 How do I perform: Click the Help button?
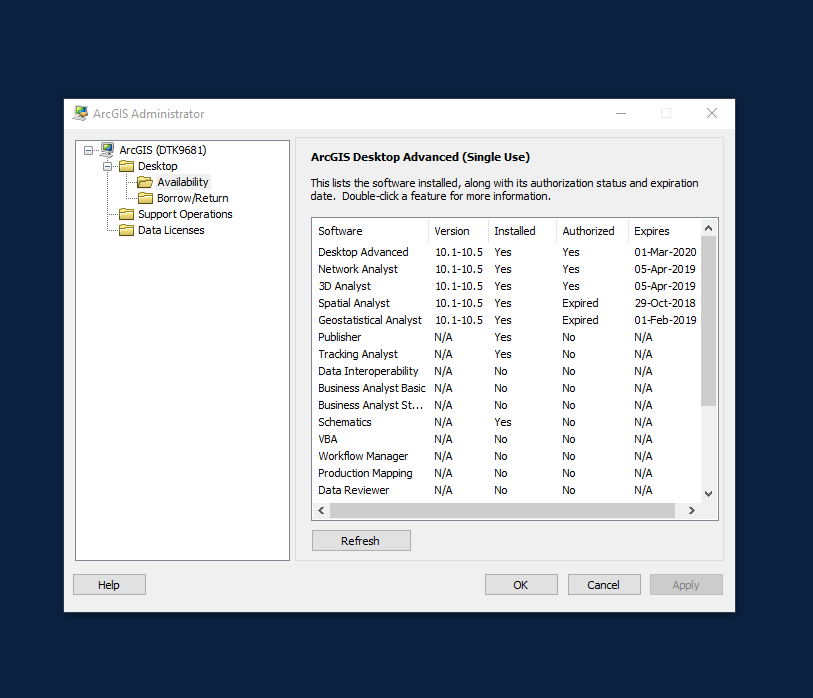[x=109, y=584]
